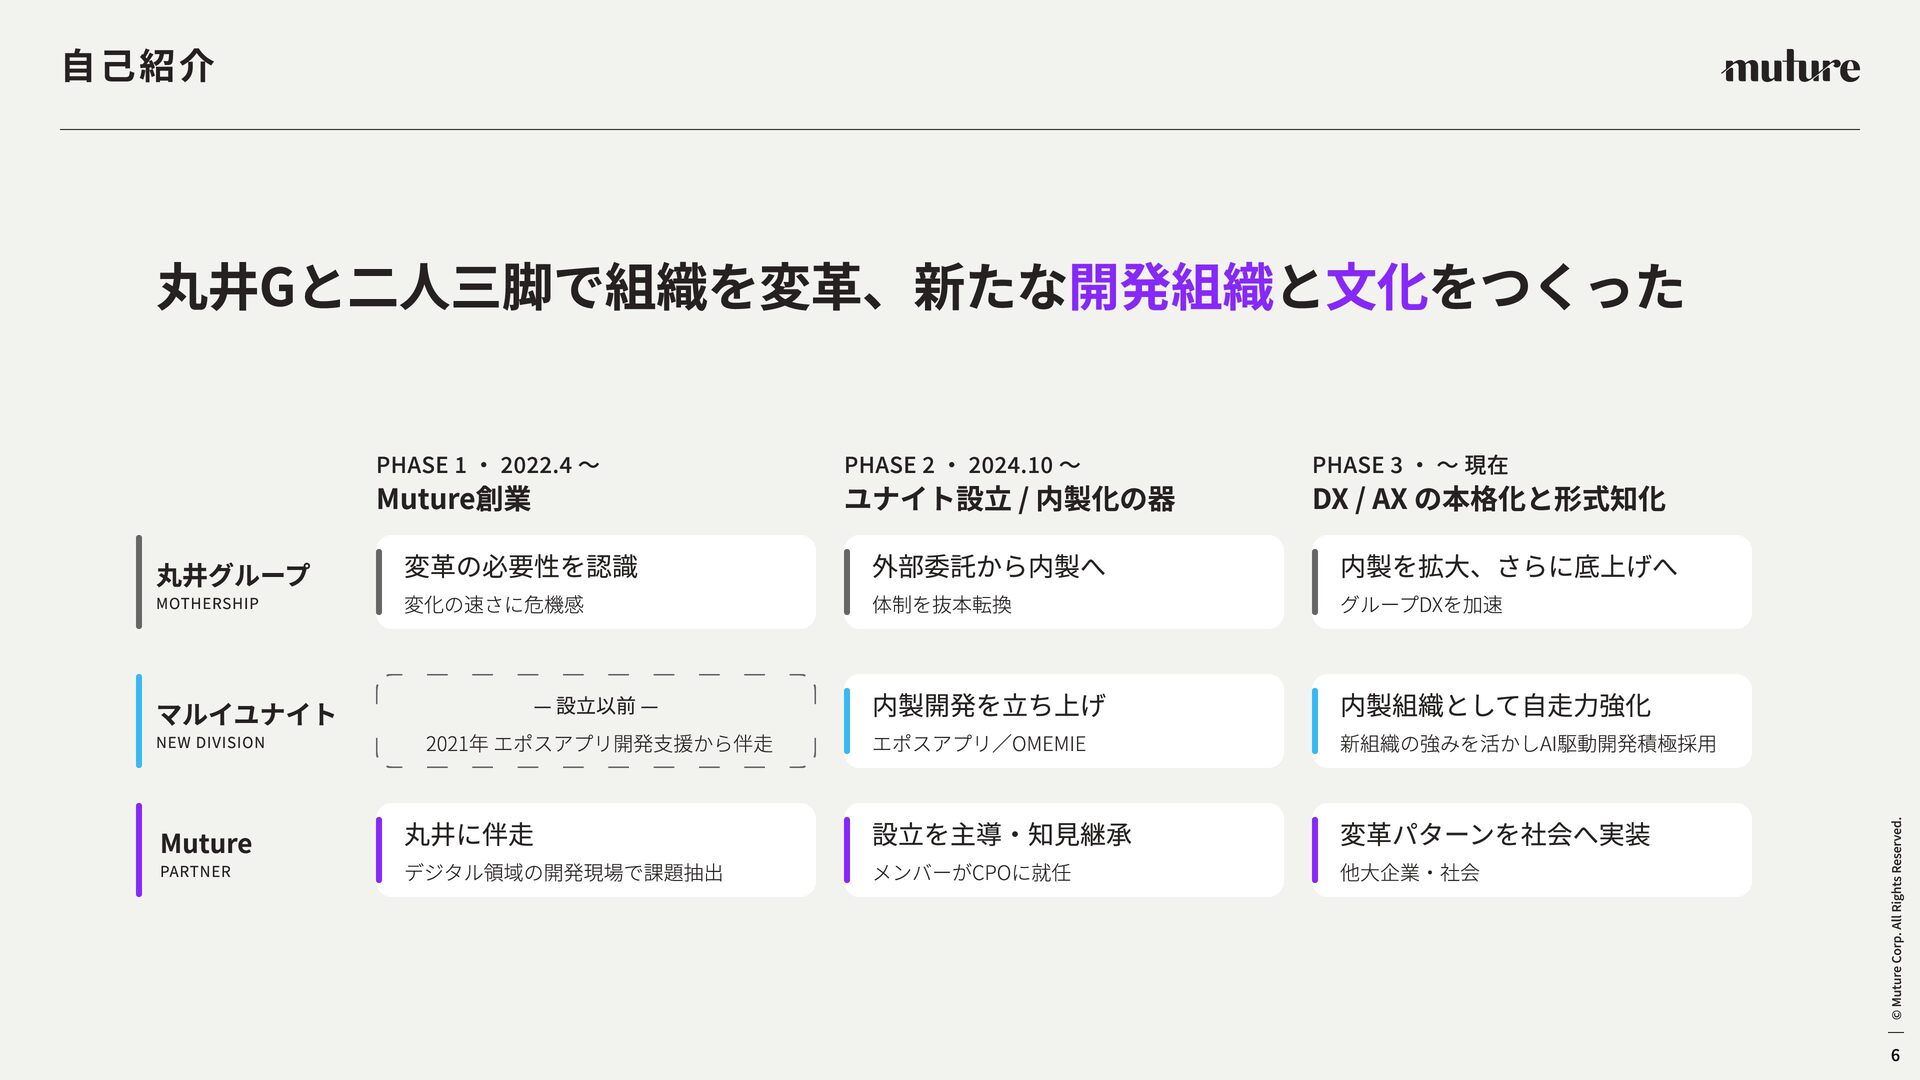Click the MOTHERSHIP sublabel
Screen dimensions: 1920x1080
207,604
